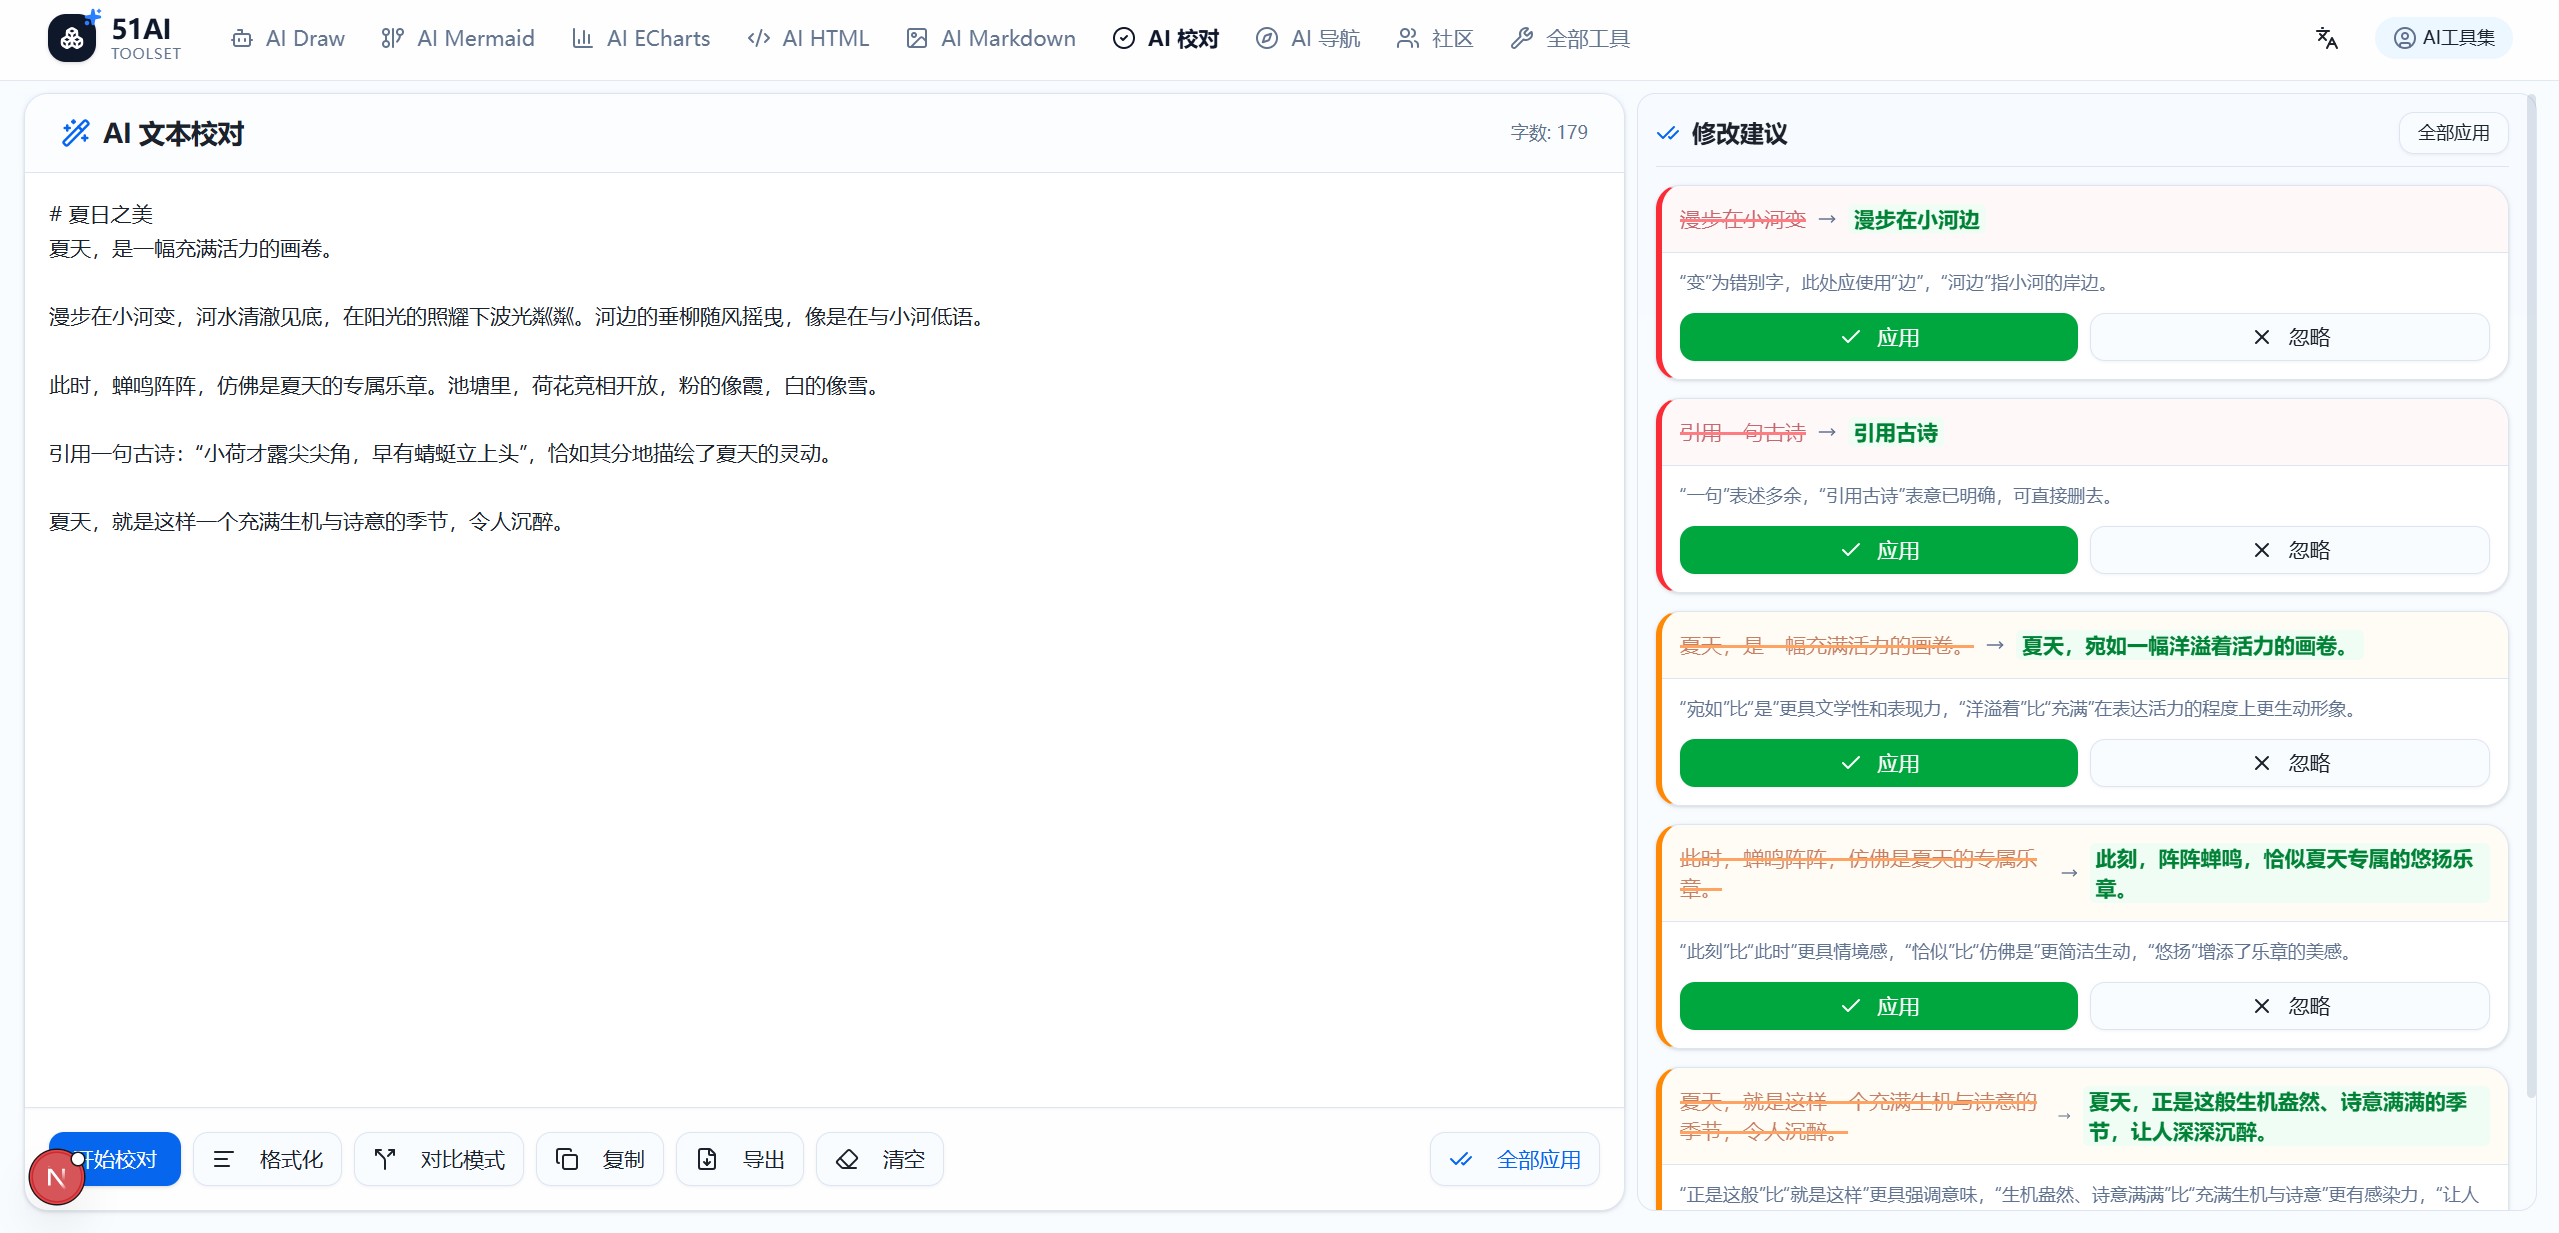
Task: Click the AI工具集 account button
Action: coord(2443,38)
